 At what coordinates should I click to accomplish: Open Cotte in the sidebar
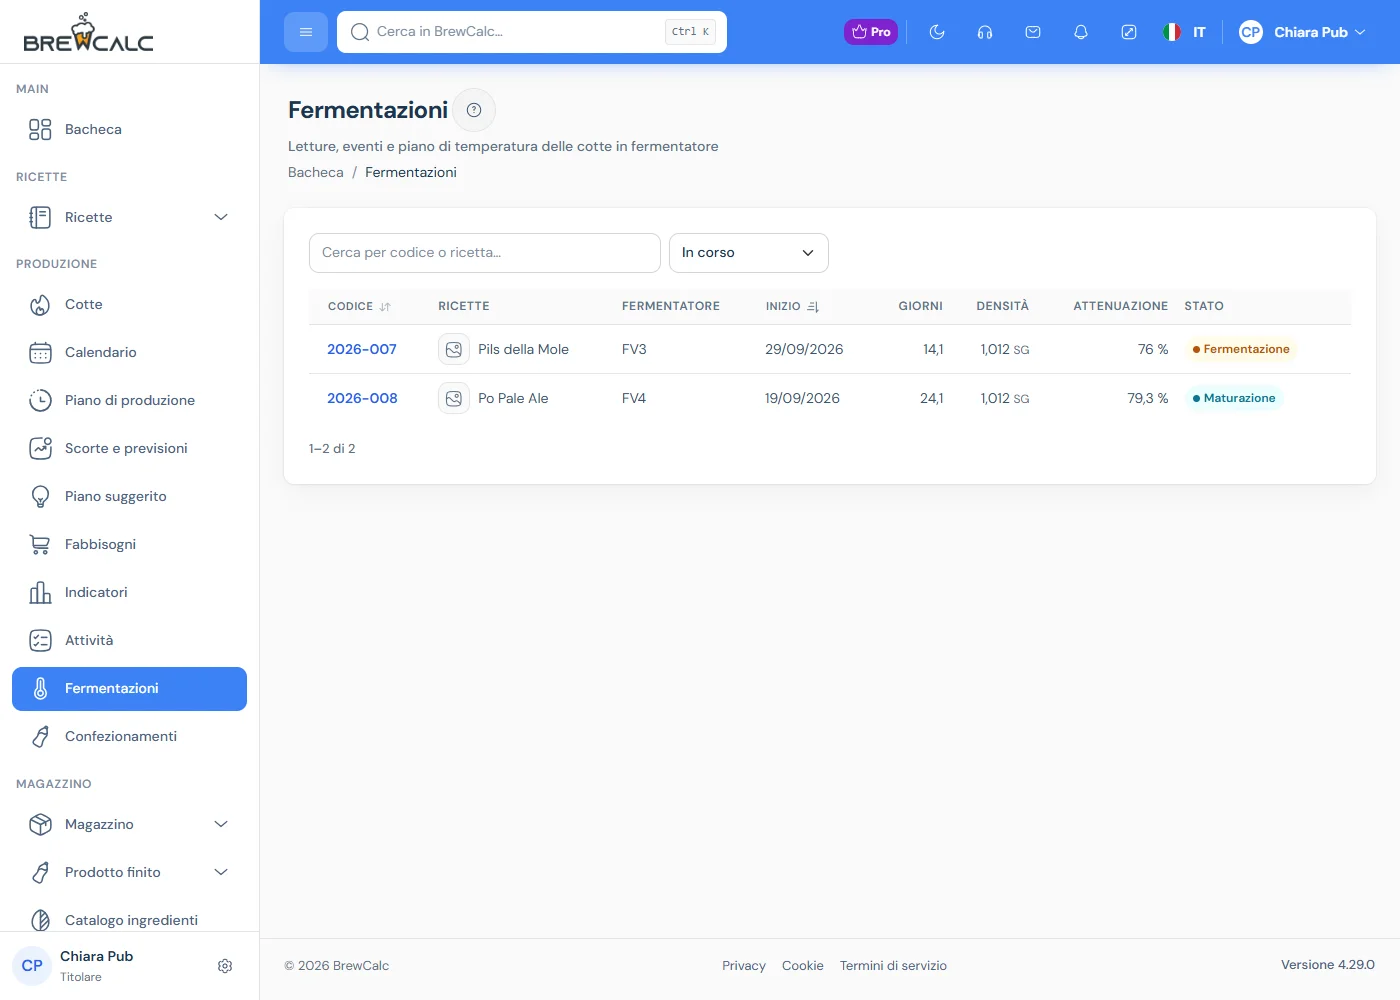pos(129,305)
